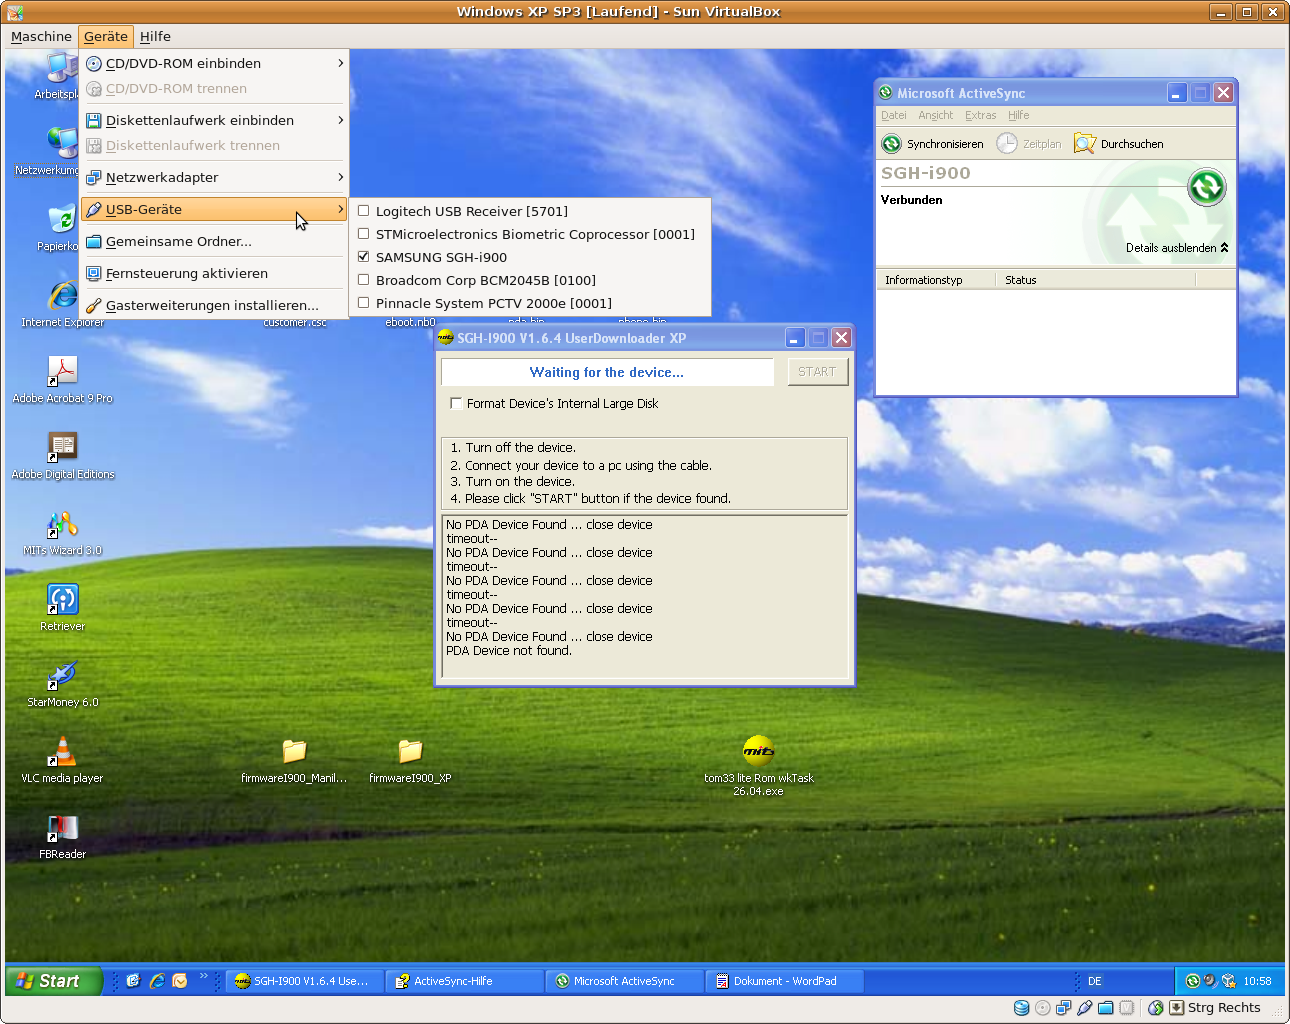Click VirtualBox hard disk status icon
Image resolution: width=1290 pixels, height=1024 pixels.
tap(1021, 1008)
